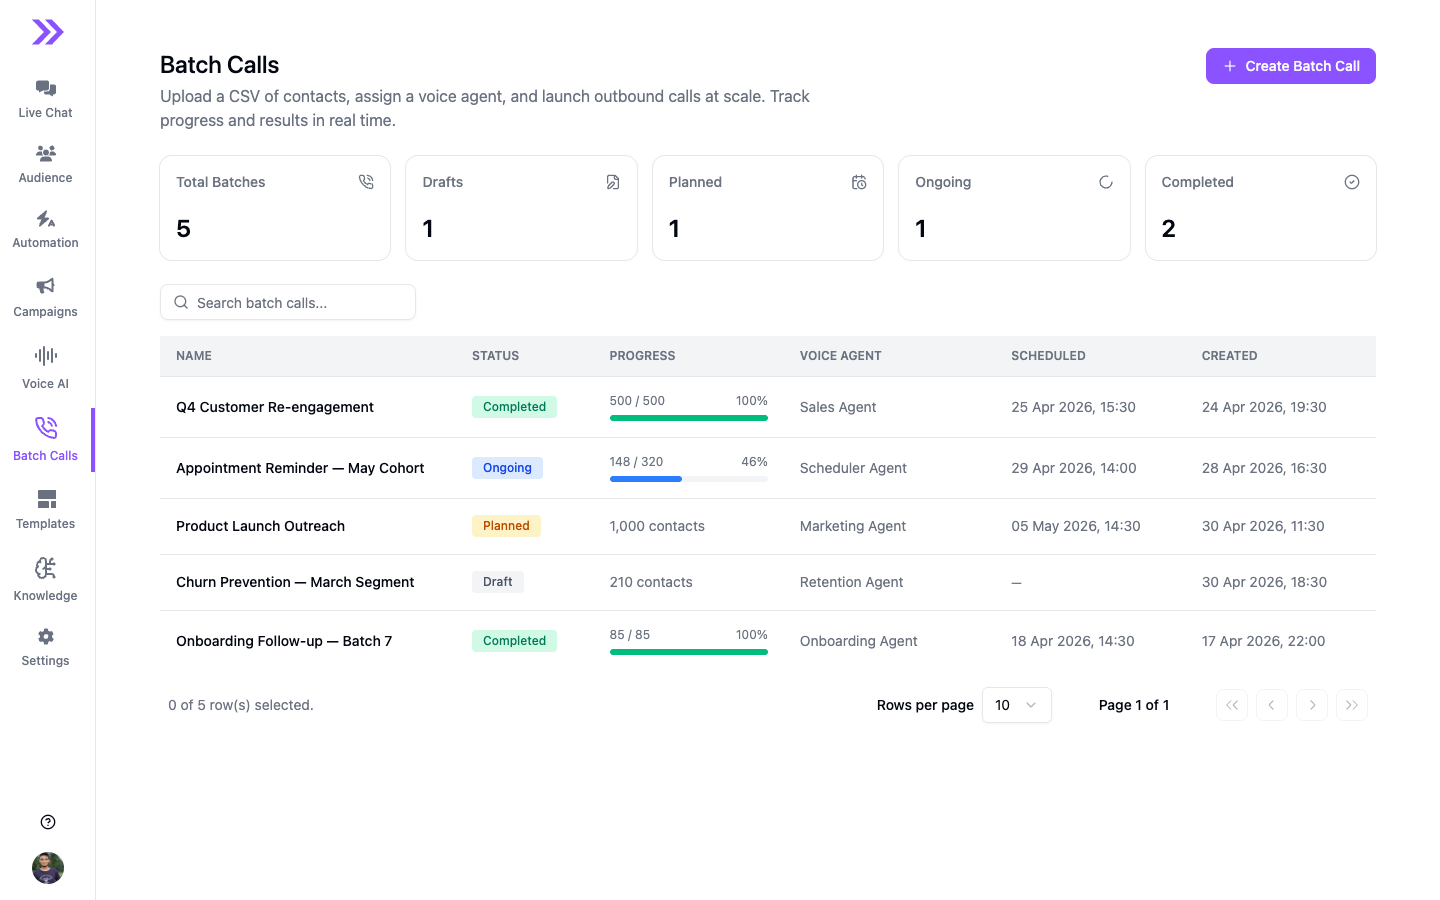
Task: Open Campaigns megaphone icon
Action: click(x=46, y=286)
